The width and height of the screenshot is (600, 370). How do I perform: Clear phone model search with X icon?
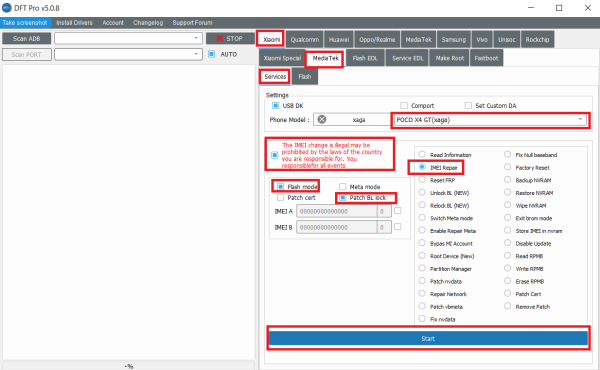pyautogui.click(x=322, y=119)
